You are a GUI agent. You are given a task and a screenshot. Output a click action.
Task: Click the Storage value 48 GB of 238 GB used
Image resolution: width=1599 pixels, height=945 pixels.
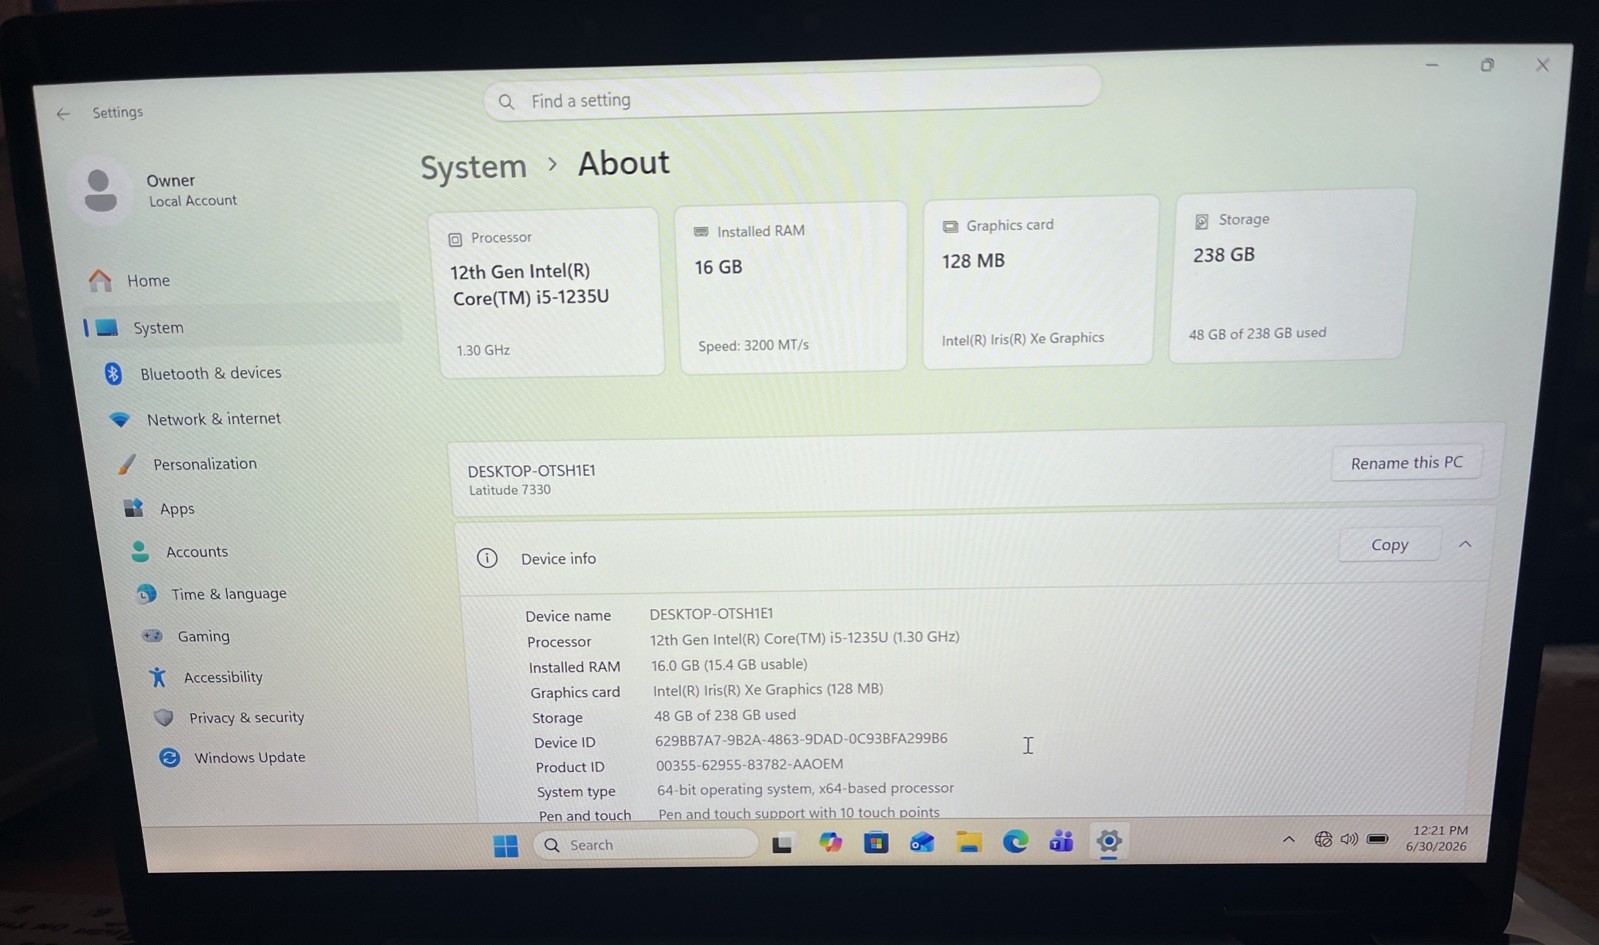coord(725,715)
